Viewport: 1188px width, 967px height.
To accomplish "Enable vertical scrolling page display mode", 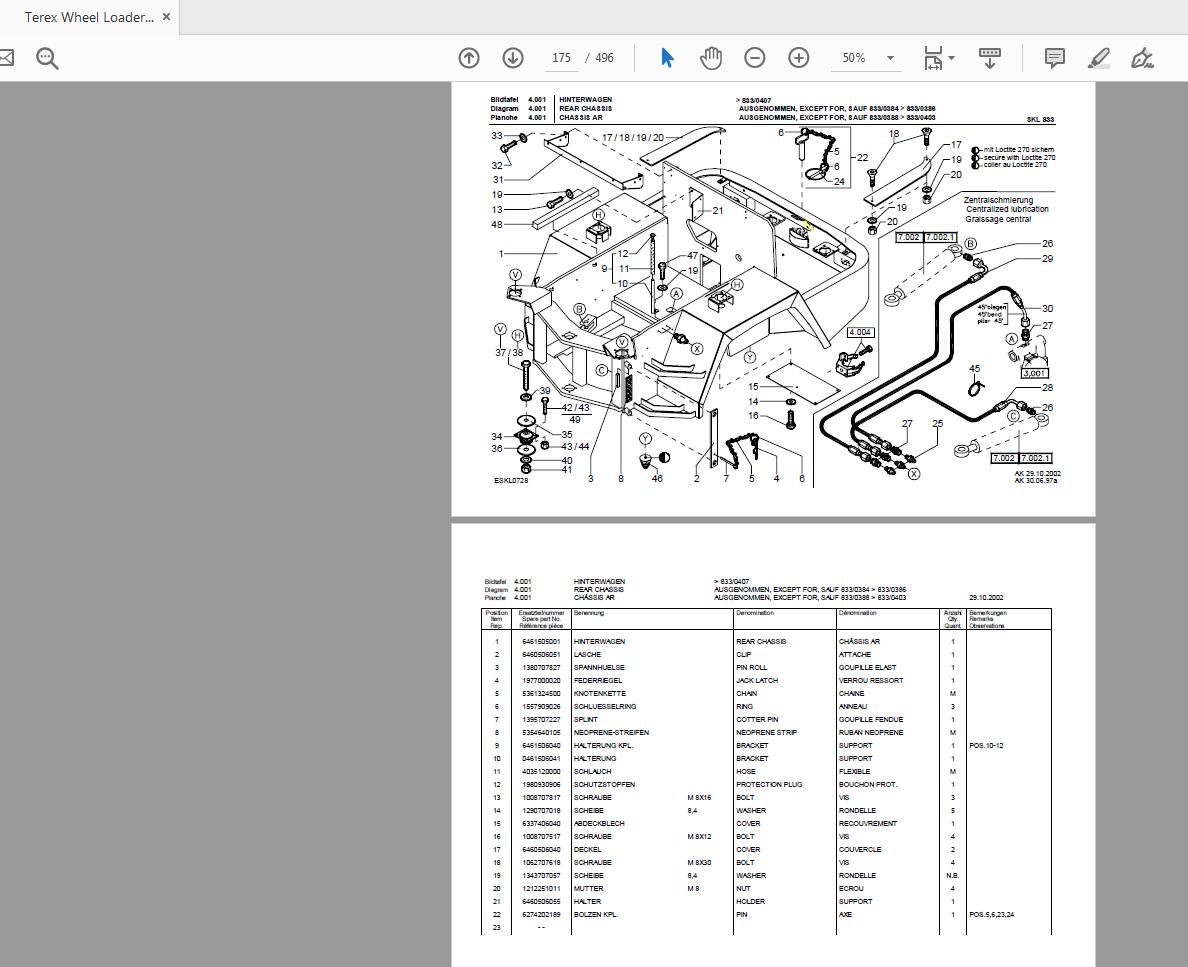I will pyautogui.click(x=989, y=58).
